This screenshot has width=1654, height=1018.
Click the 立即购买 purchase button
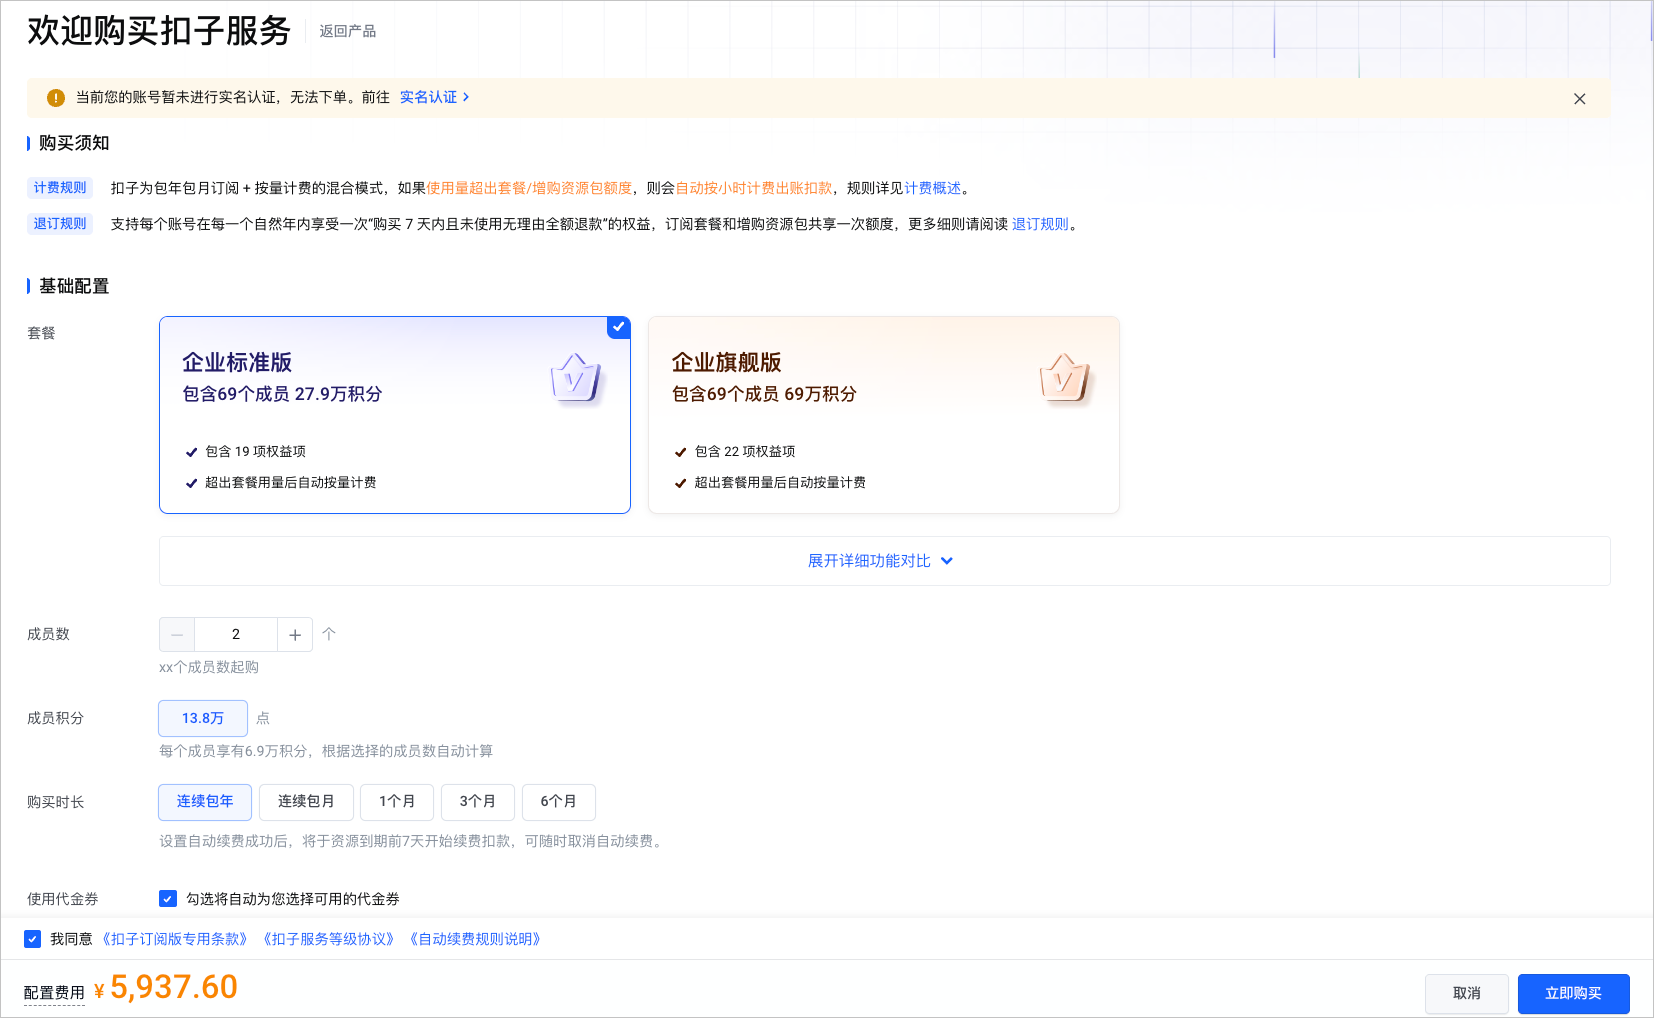coord(1573,993)
